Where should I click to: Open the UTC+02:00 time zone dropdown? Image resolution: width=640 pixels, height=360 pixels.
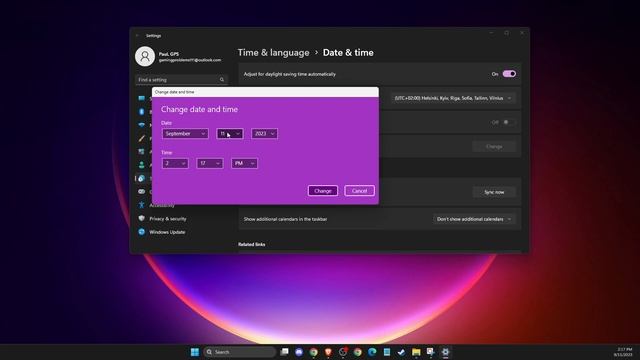(x=453, y=98)
